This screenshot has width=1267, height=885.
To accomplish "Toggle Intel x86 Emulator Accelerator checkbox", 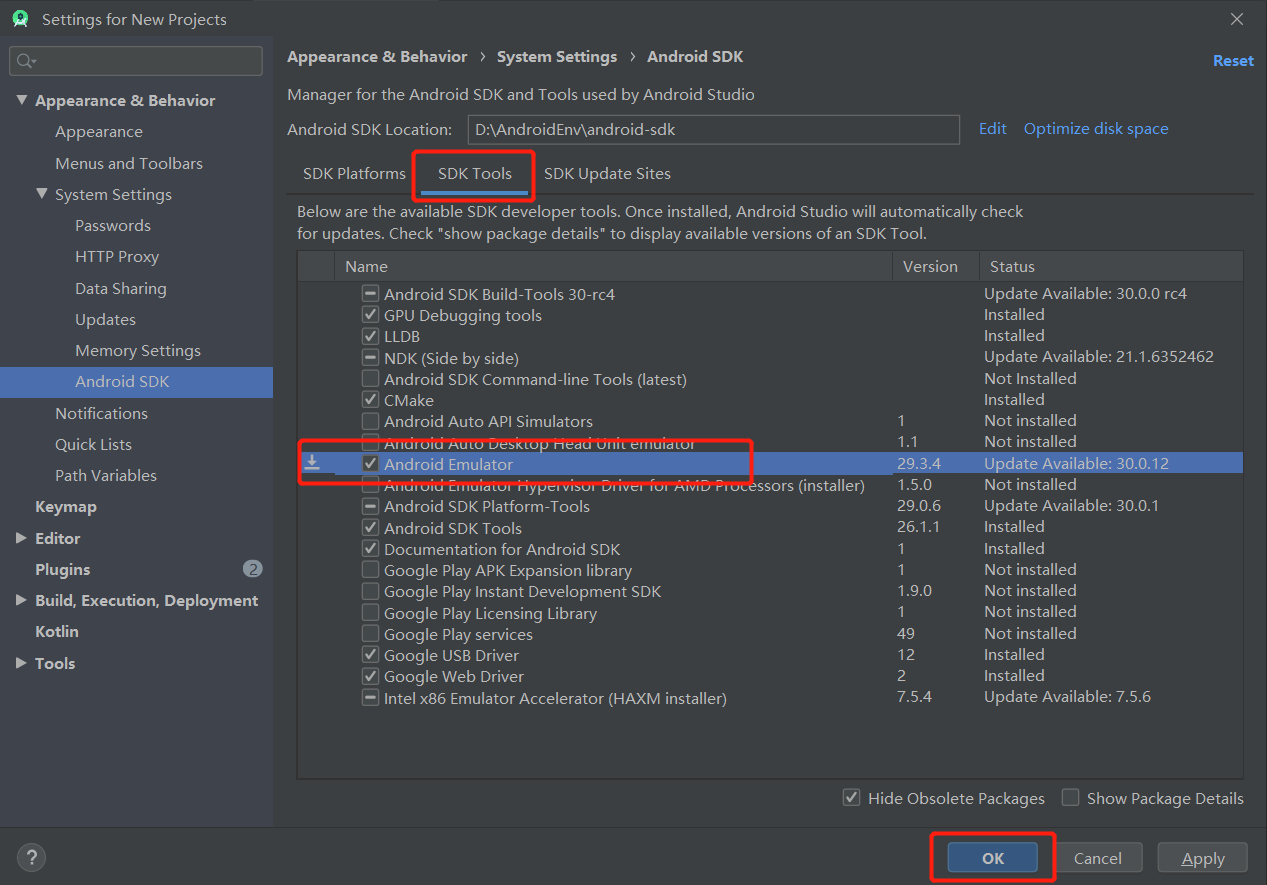I will point(370,698).
